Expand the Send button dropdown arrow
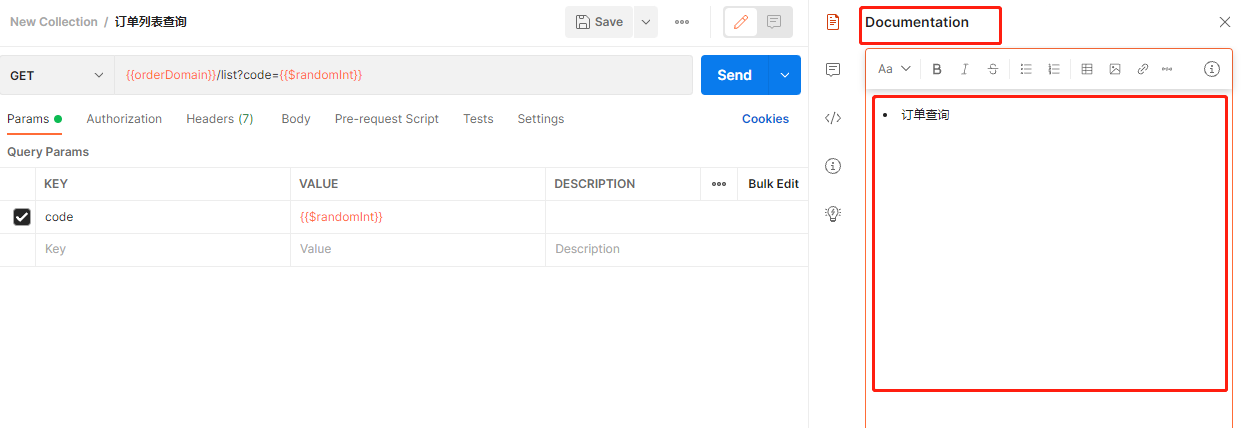The height and width of the screenshot is (428, 1249). [x=785, y=75]
